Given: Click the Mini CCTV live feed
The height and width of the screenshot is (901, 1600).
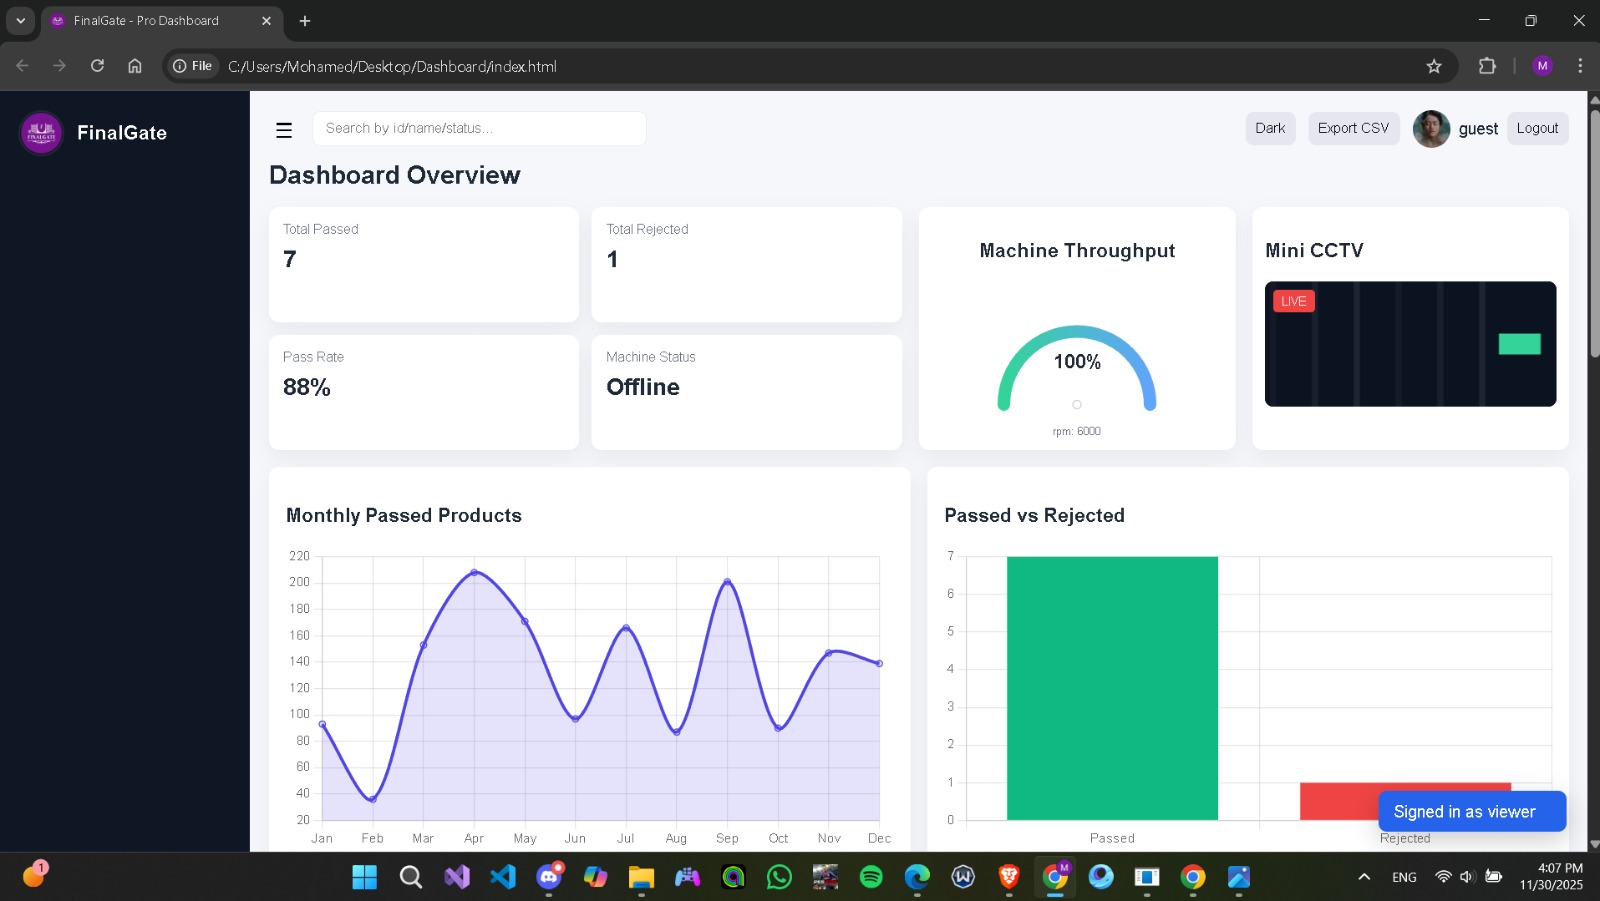Looking at the screenshot, I should tap(1410, 344).
